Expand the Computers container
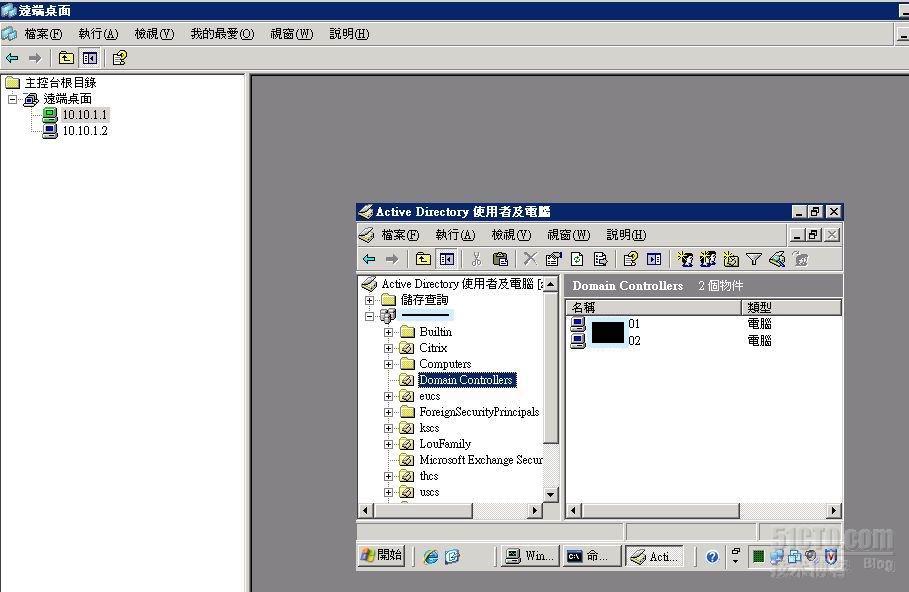This screenshot has width=909, height=592. click(388, 364)
